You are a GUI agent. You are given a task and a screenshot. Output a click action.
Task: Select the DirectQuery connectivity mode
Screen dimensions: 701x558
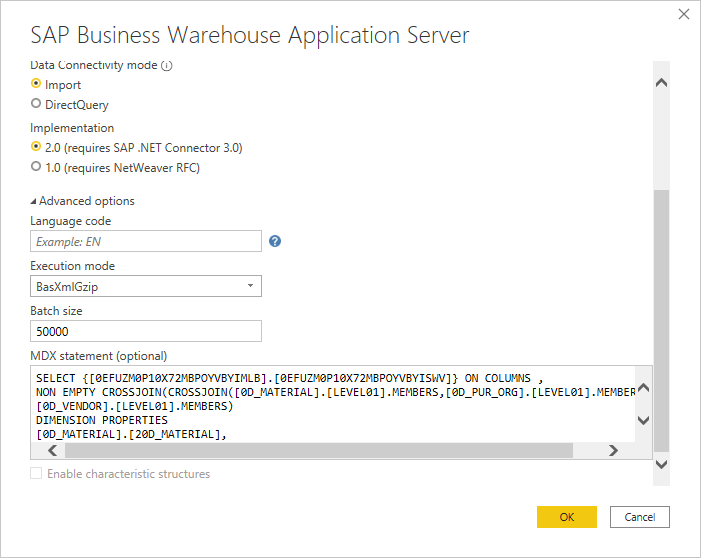(x=36, y=104)
